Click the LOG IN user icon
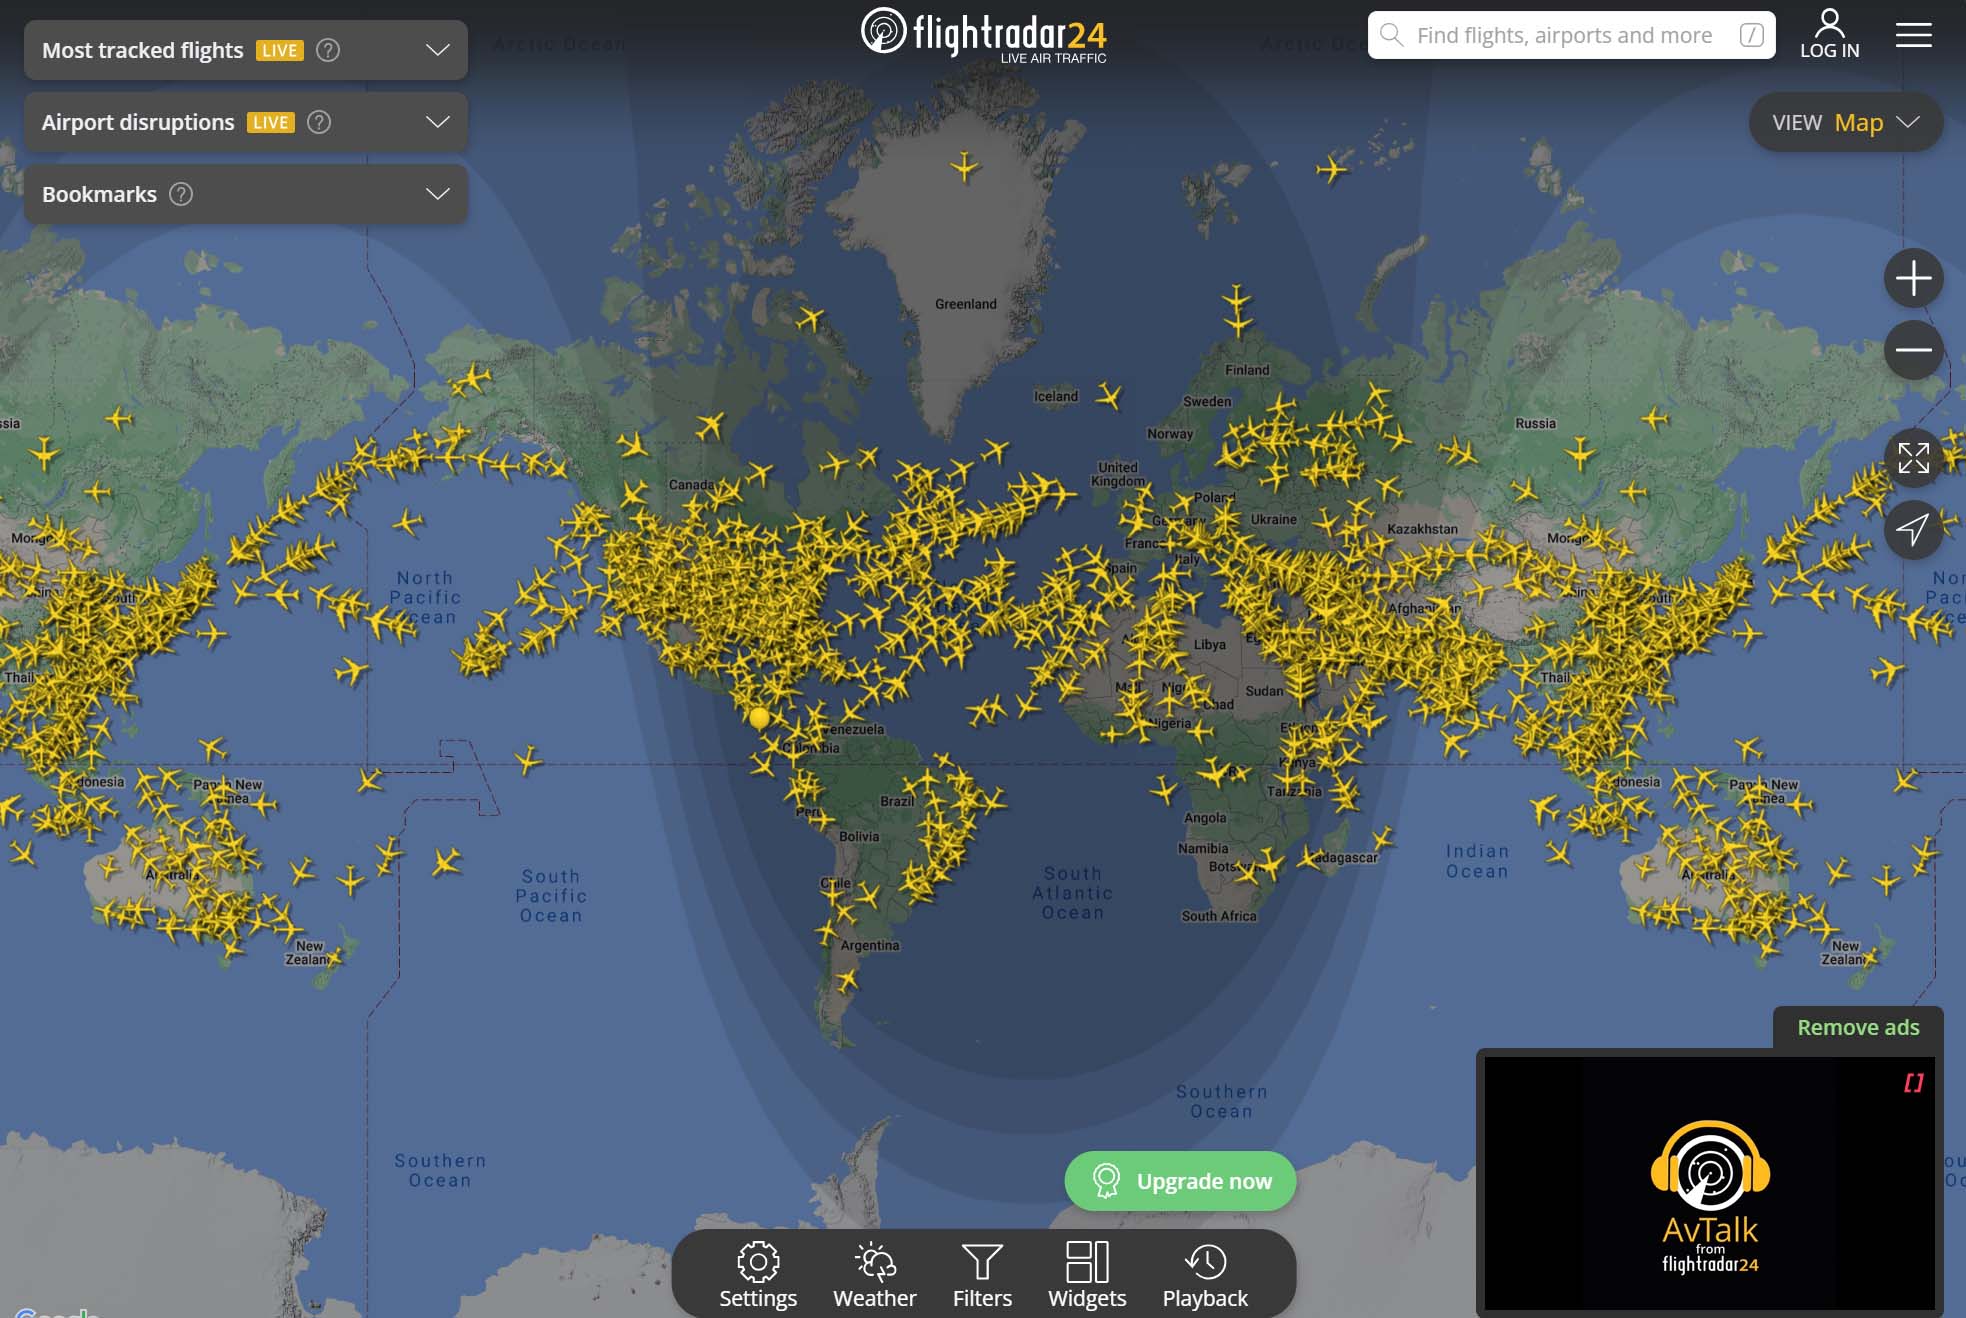 coord(1829,35)
